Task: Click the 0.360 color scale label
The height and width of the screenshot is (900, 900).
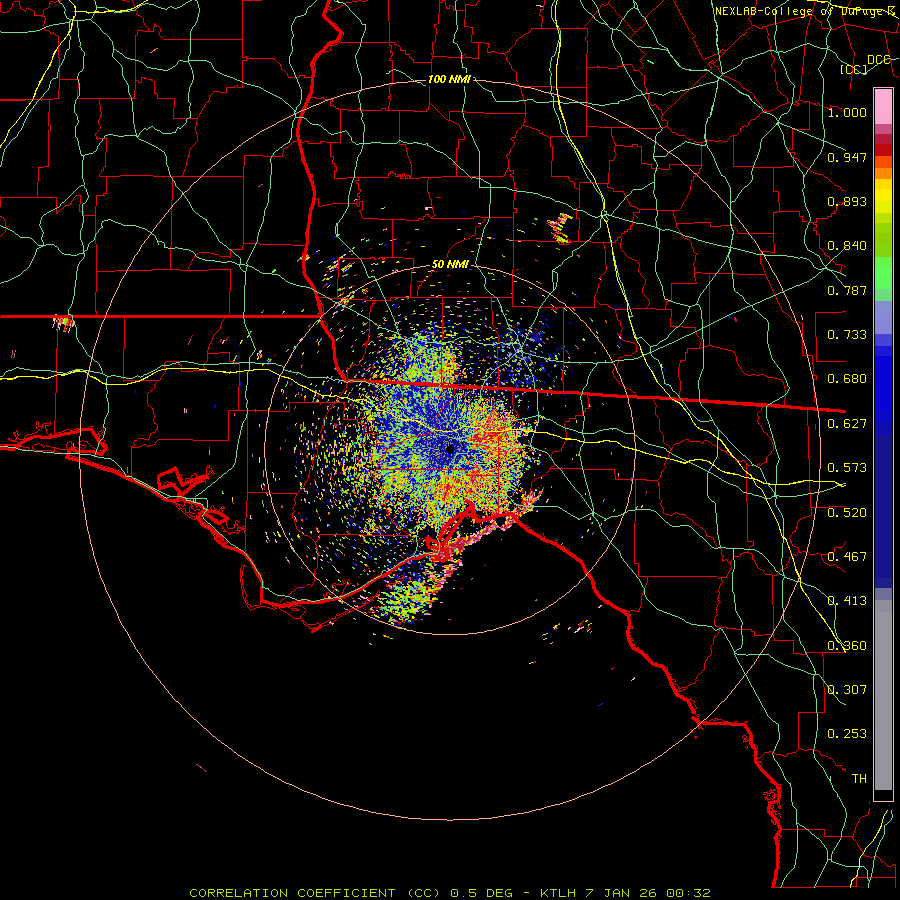Action: [x=847, y=646]
